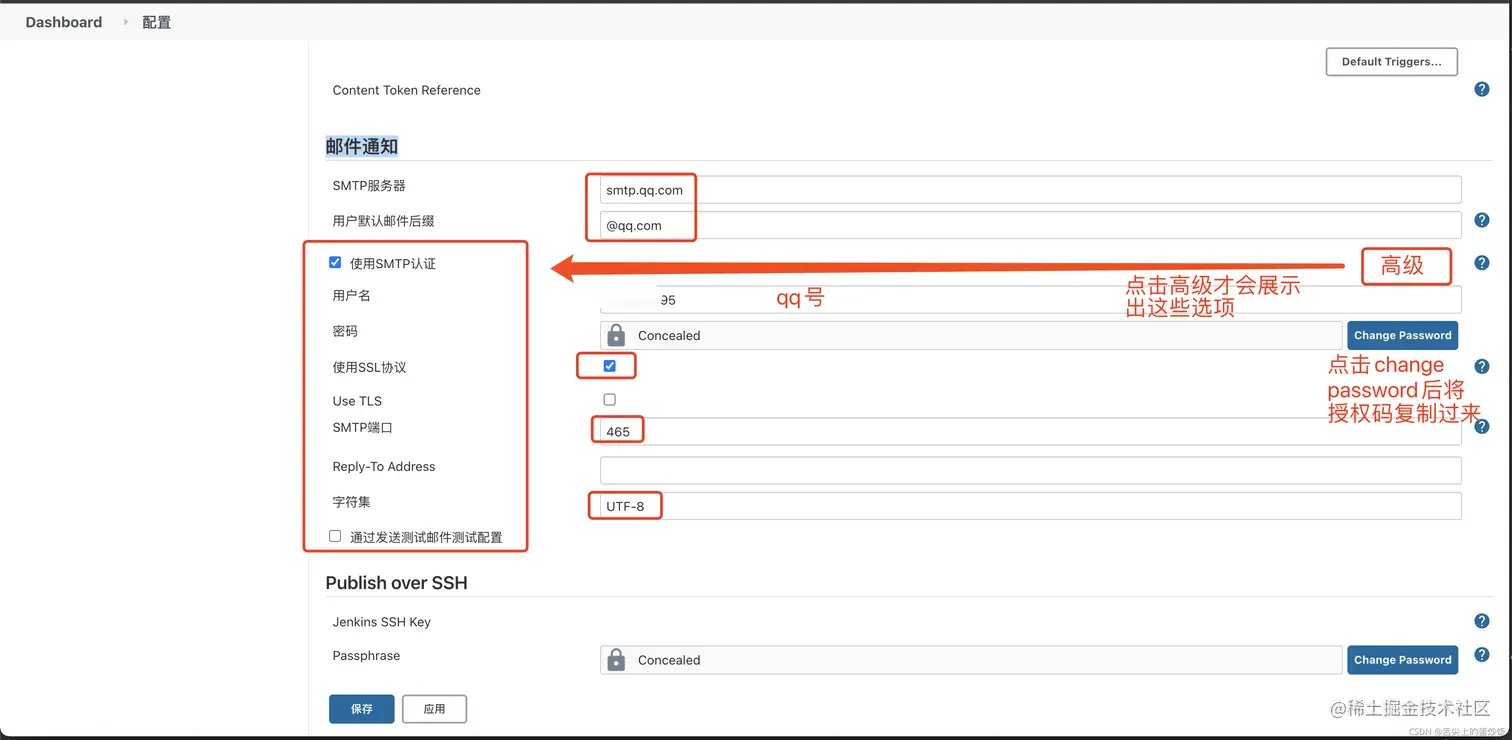Screen dimensions: 1512x740
Task: Uncheck the 使用SSL协议 checkbox
Action: click(x=609, y=366)
